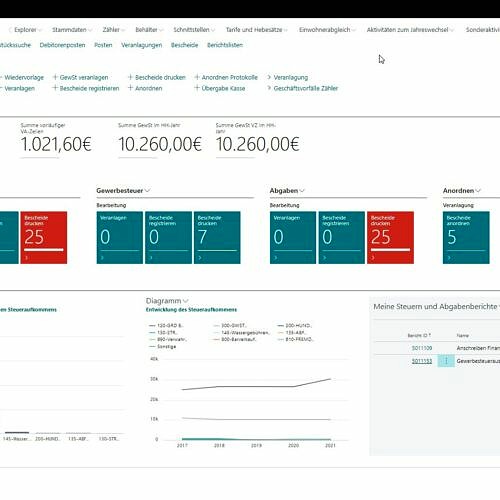Viewport: 500px width, 500px height.
Task: Click the plus icon beside GewSt veranlagen
Action: [x=55, y=77]
